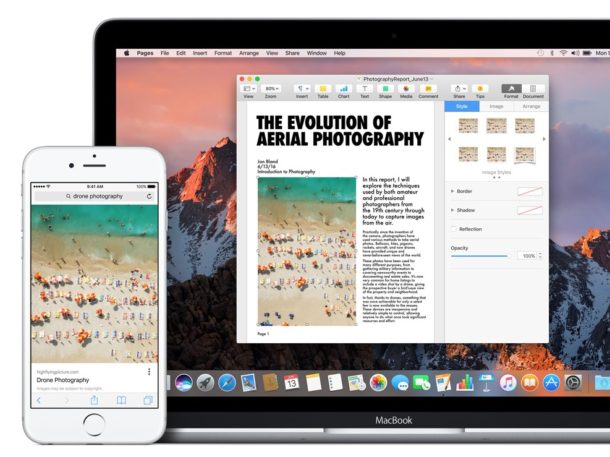Image resolution: width=610 pixels, height=457 pixels.
Task: Open the Arrange menu in menu bar
Action: pyautogui.click(x=249, y=53)
